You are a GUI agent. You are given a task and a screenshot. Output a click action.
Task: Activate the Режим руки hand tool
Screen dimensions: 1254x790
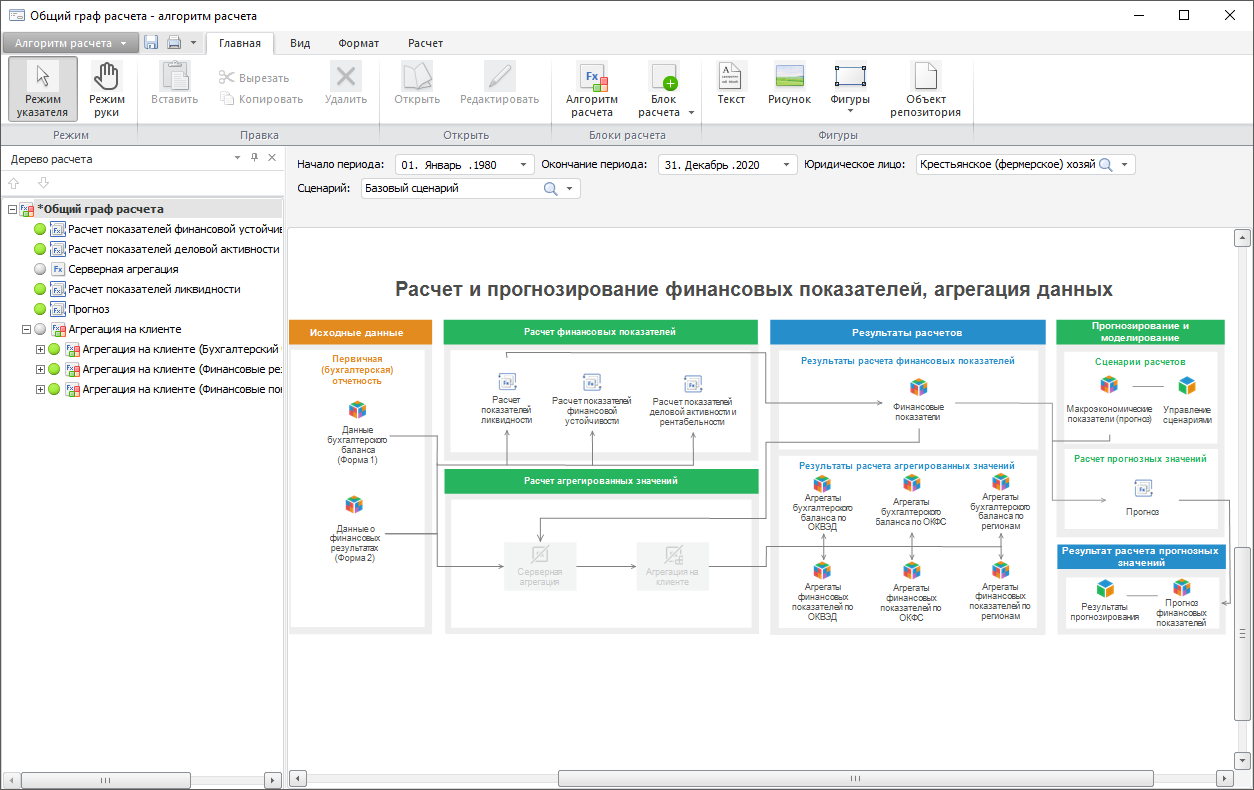107,89
